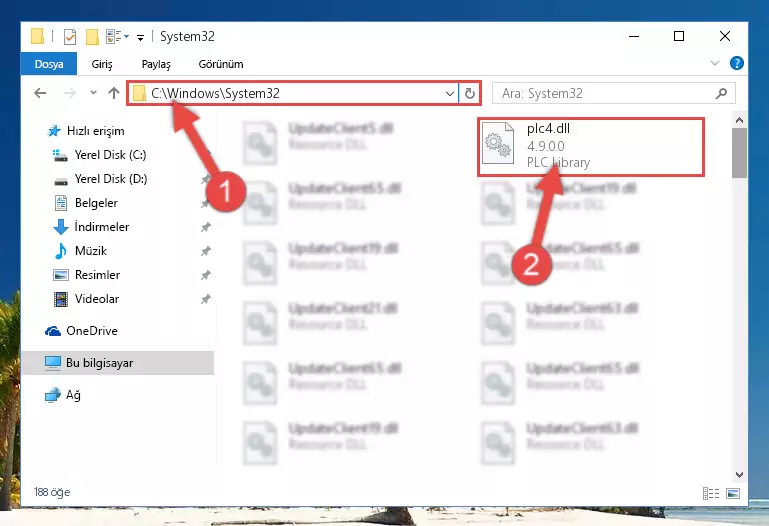Click the pin icon beside Videolar
Image resolution: width=769 pixels, height=526 pixels.
205,299
